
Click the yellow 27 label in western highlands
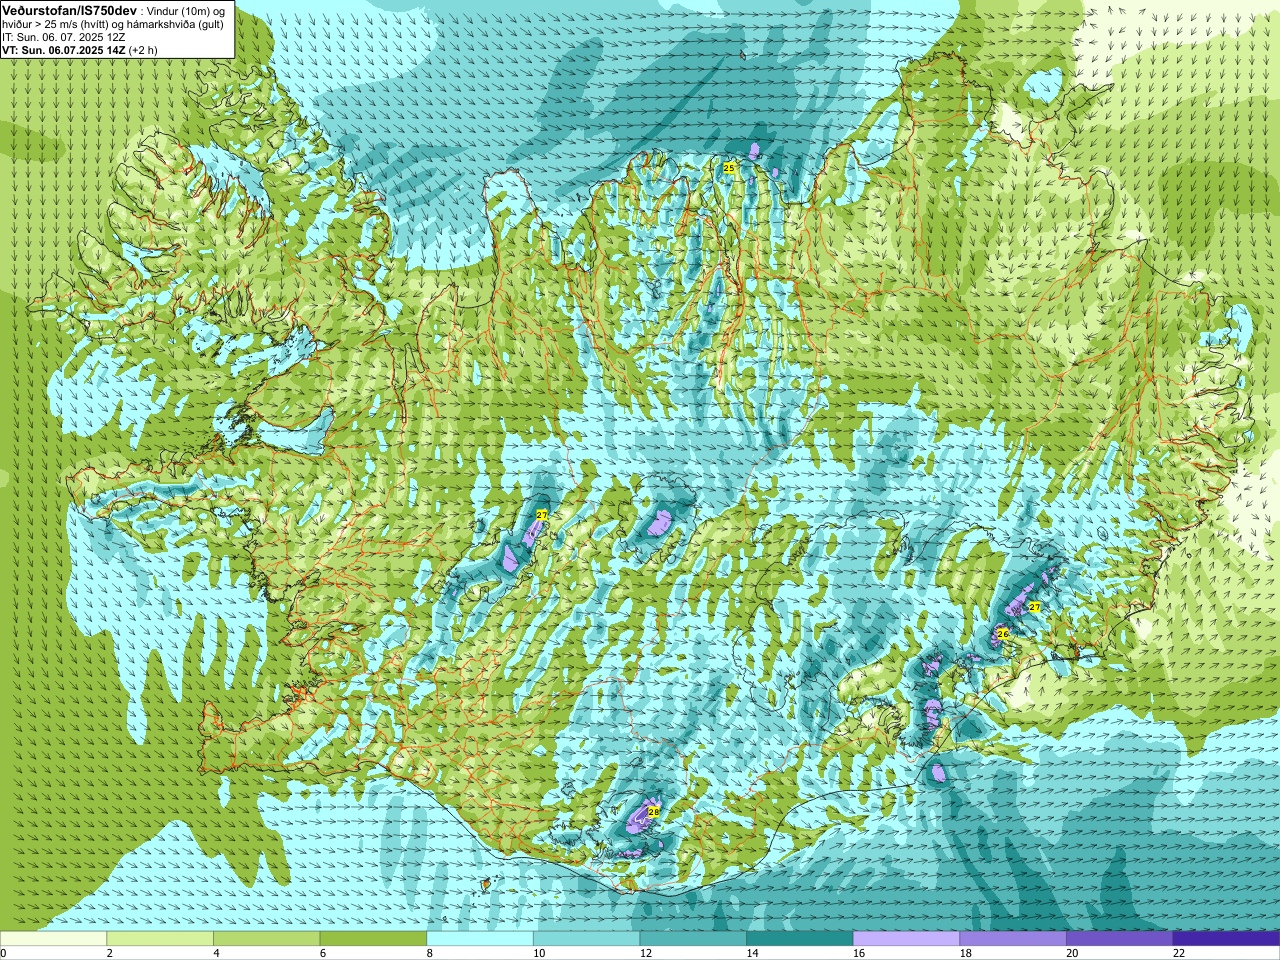pos(542,515)
